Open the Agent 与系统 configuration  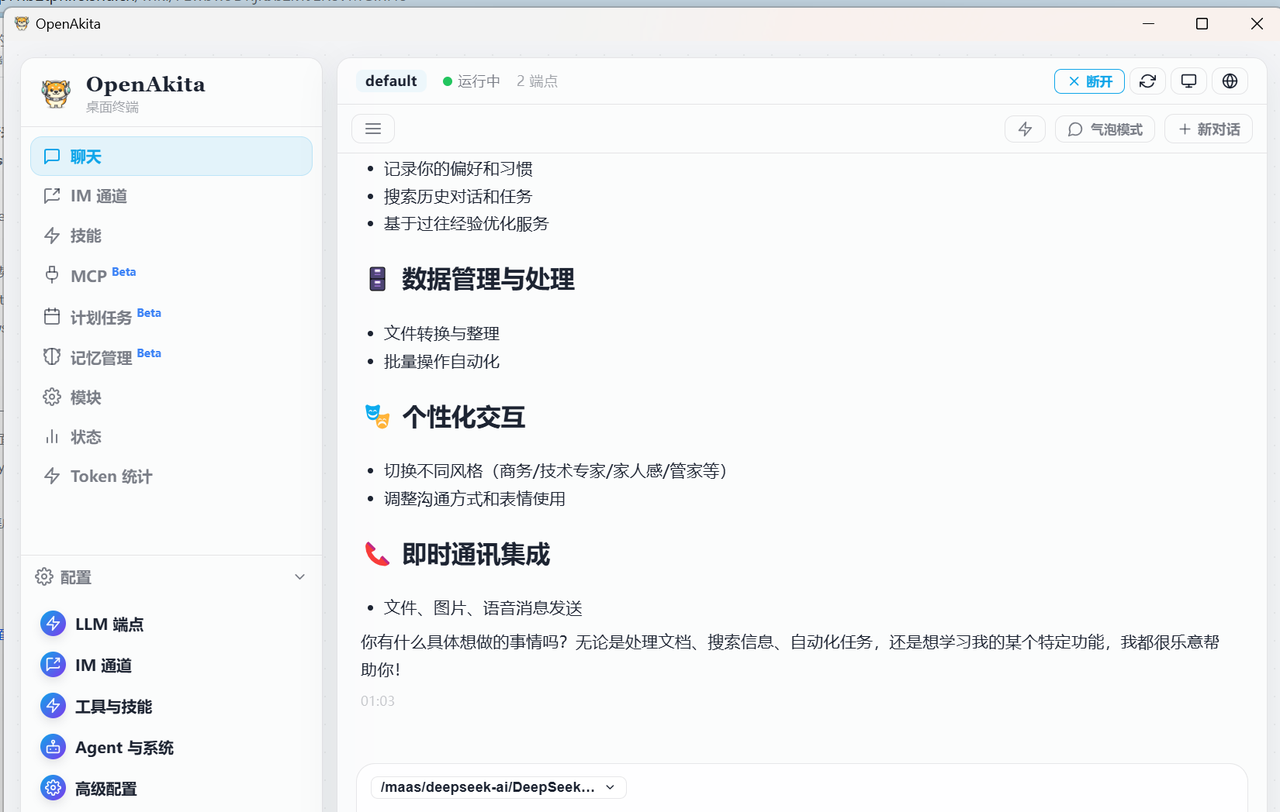[x=171, y=747]
